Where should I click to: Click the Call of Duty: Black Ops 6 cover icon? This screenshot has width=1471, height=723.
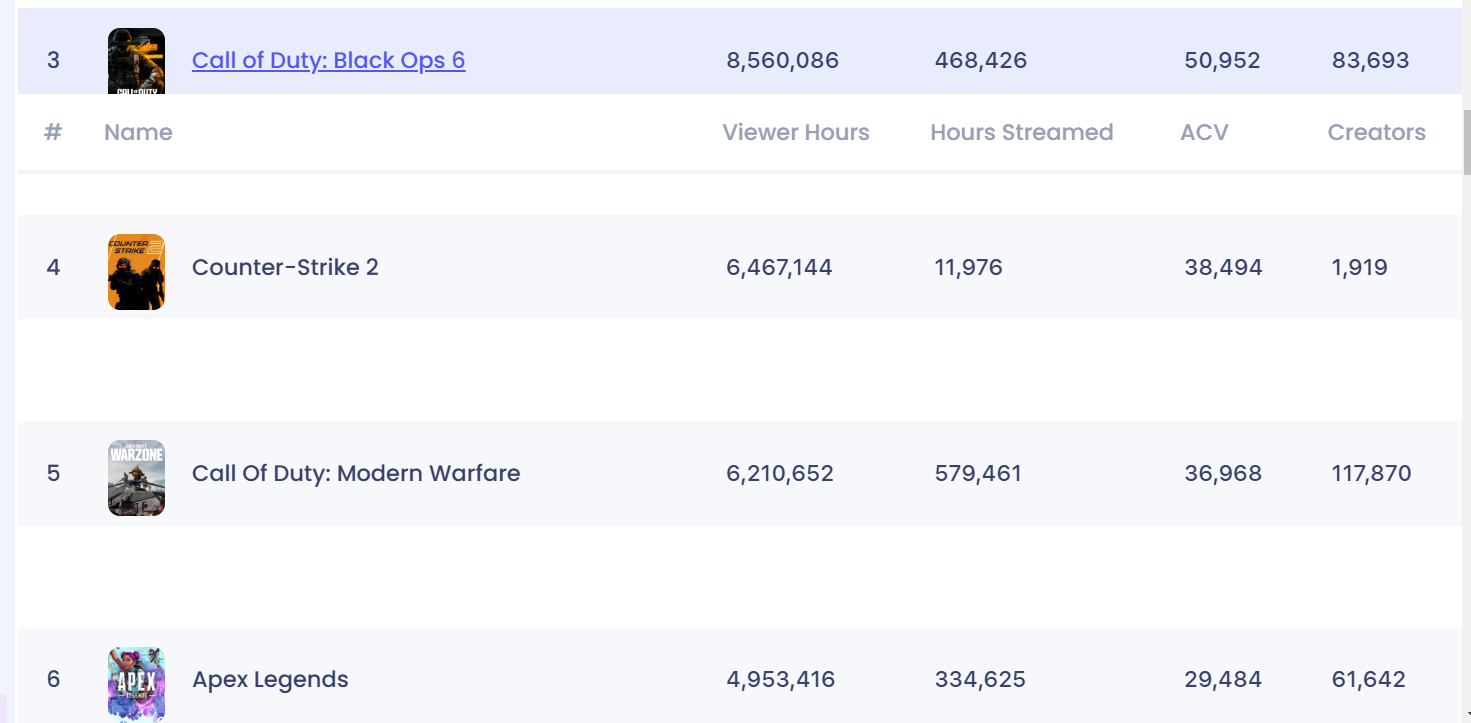[x=136, y=60]
